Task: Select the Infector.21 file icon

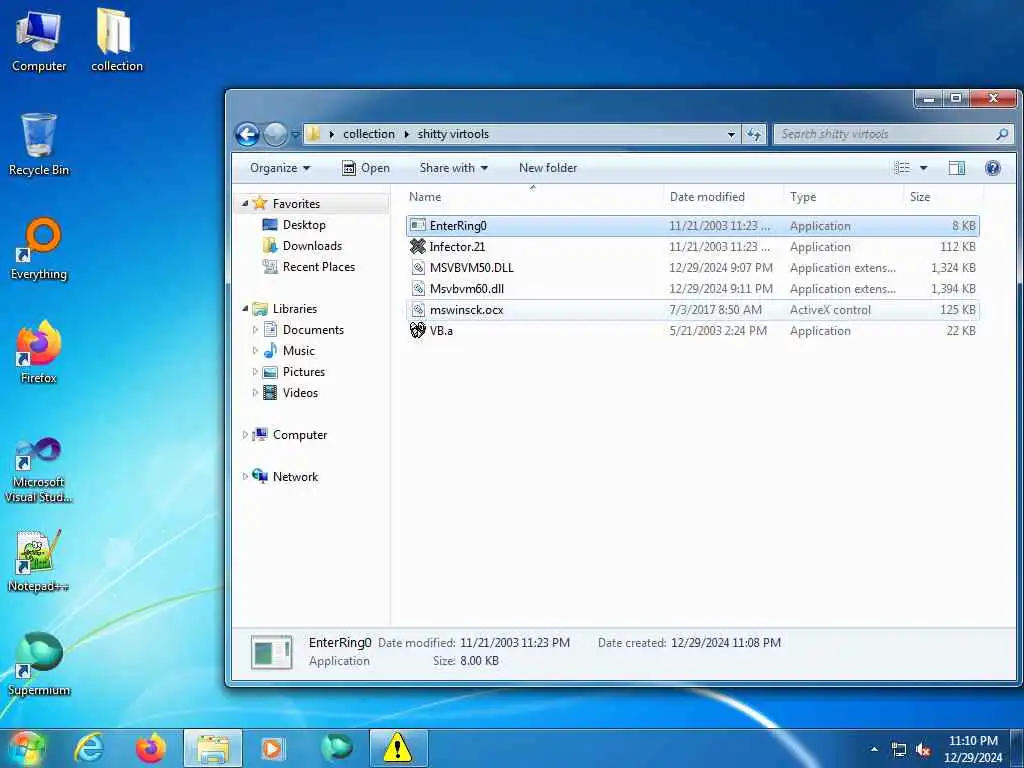Action: [418, 246]
